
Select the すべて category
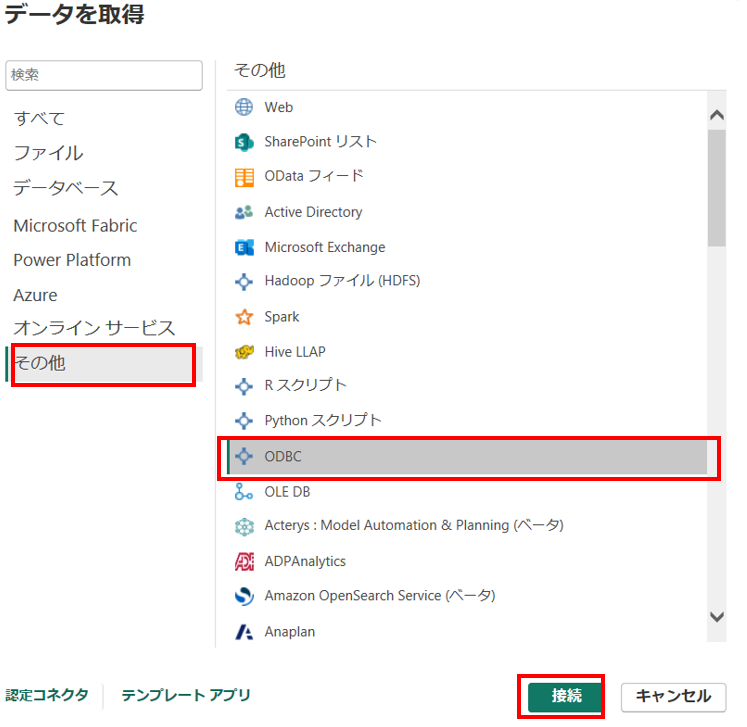coord(39,118)
